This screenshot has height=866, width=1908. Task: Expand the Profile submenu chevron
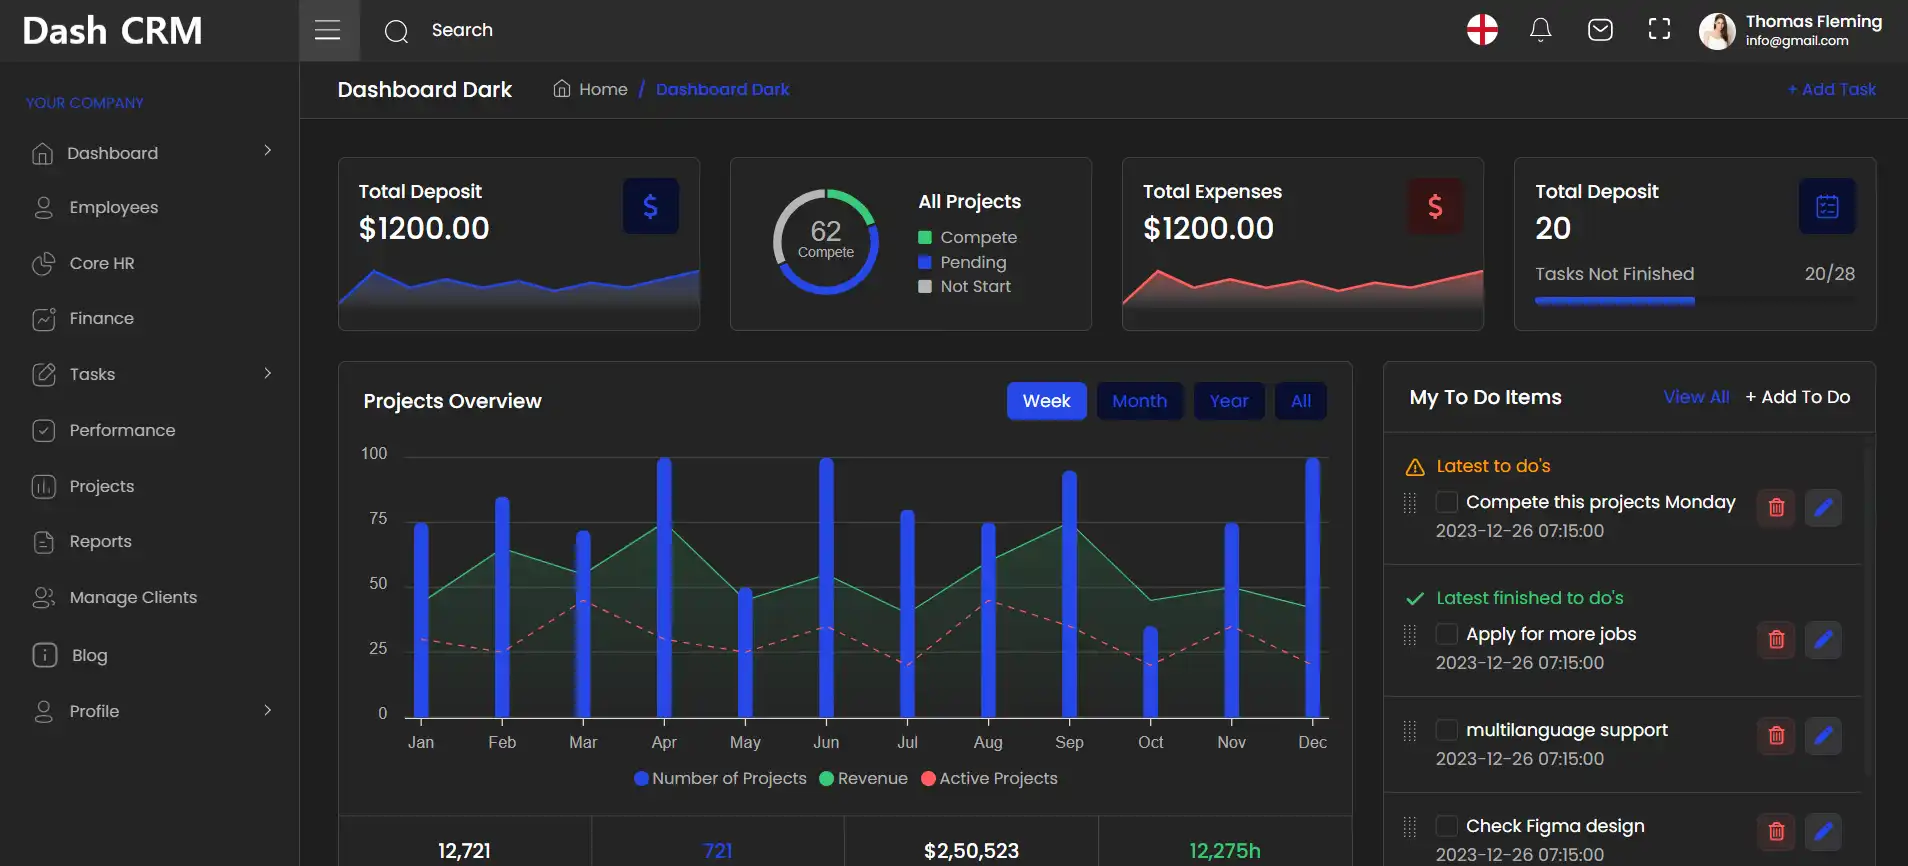267,710
